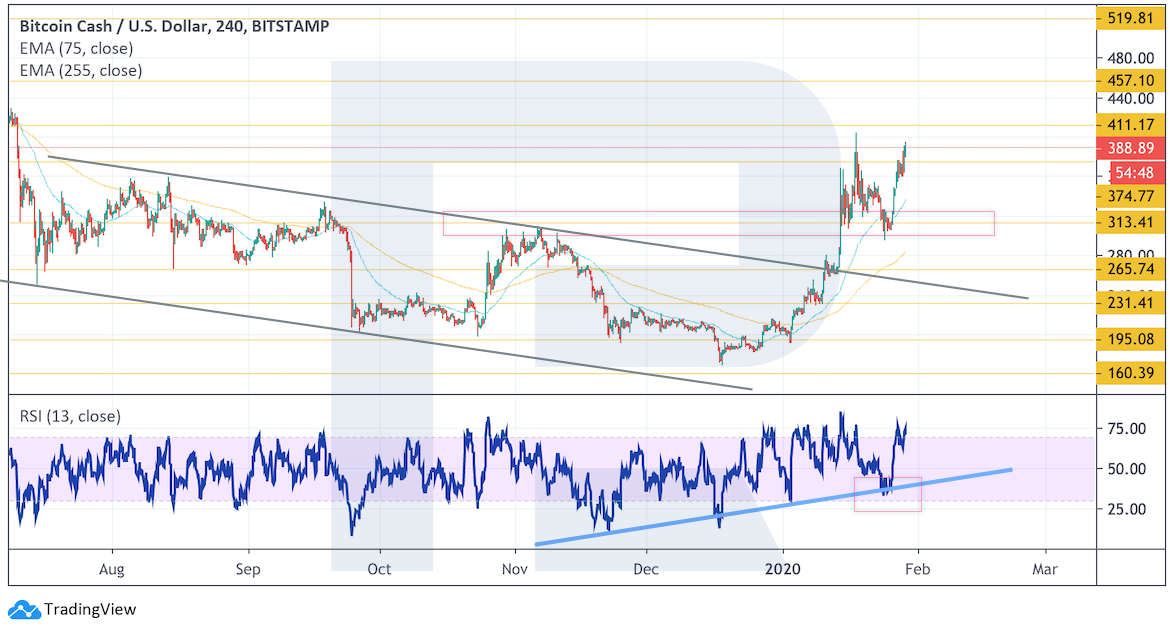Click the red 388.89 current price label
This screenshot has width=1174, height=633.
pos(1131,147)
